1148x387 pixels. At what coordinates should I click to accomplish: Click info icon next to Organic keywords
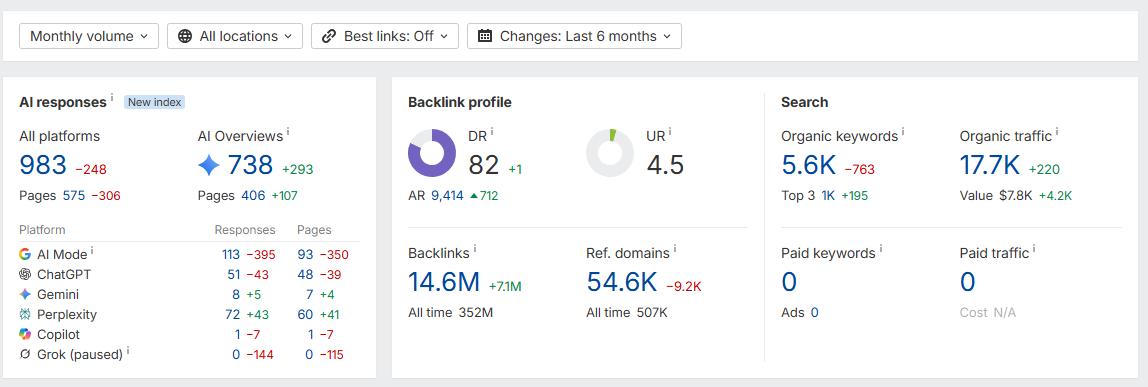[903, 132]
